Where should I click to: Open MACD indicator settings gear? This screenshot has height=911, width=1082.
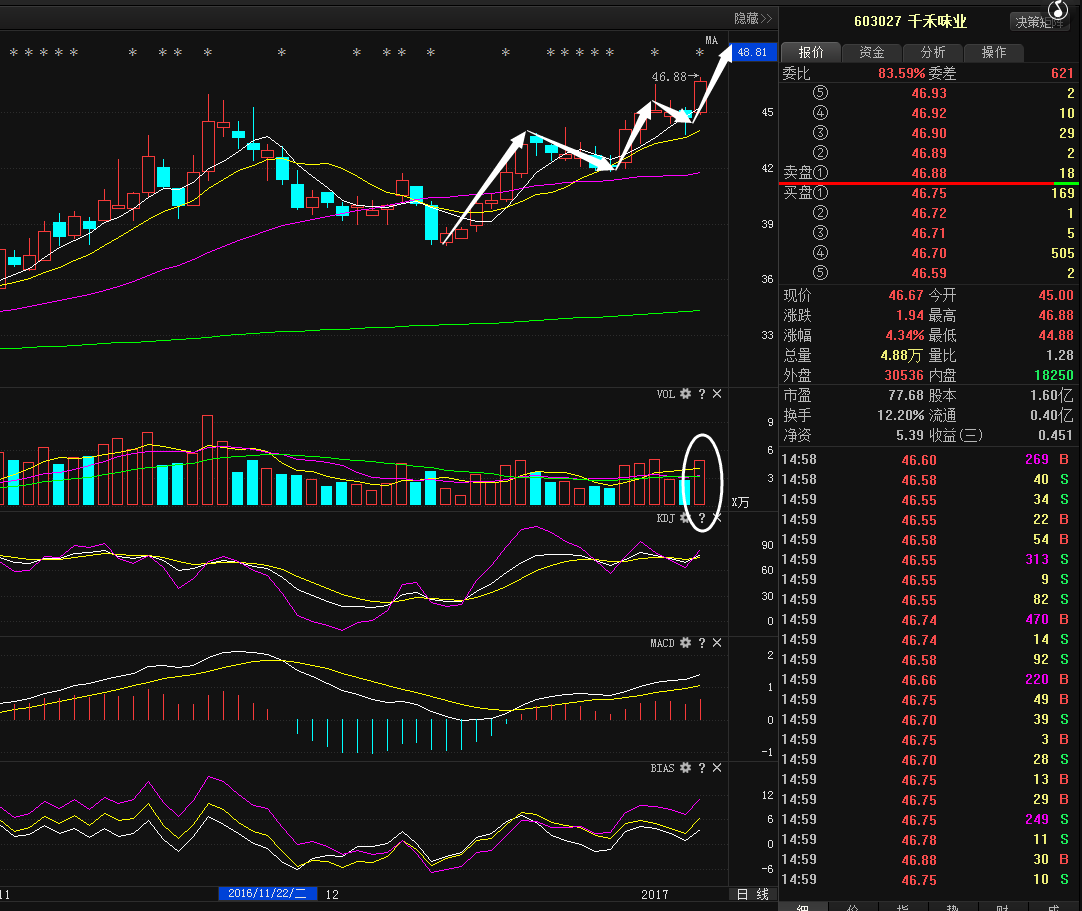coord(685,643)
